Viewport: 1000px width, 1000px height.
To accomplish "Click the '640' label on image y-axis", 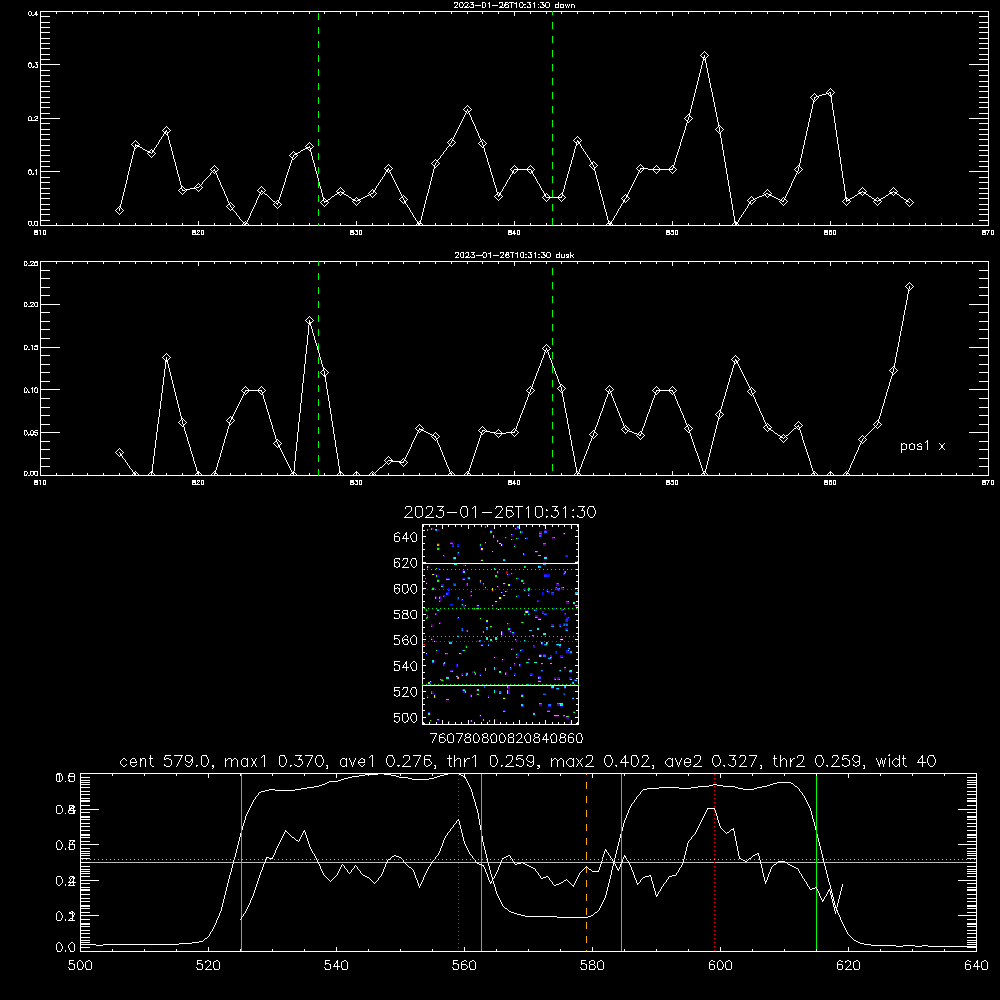I will pos(406,538).
